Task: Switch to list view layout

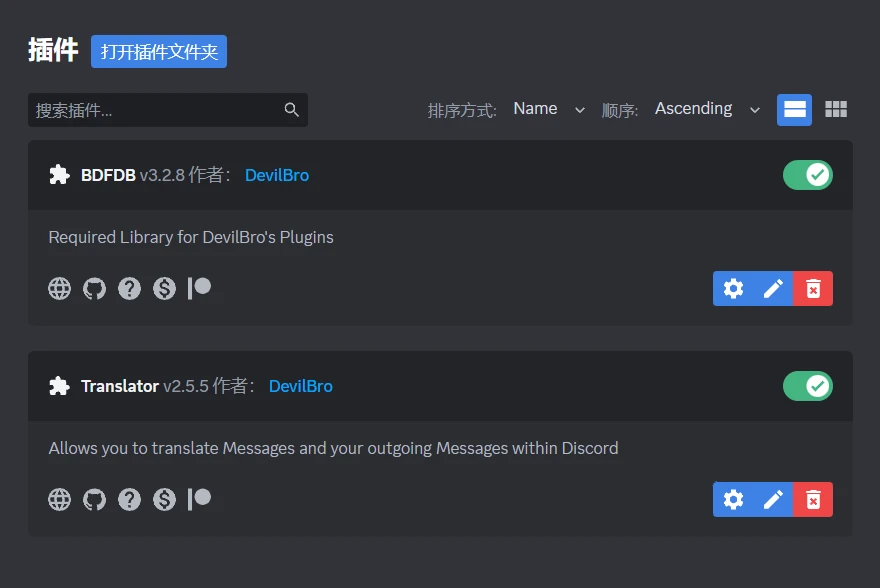Action: tap(794, 109)
